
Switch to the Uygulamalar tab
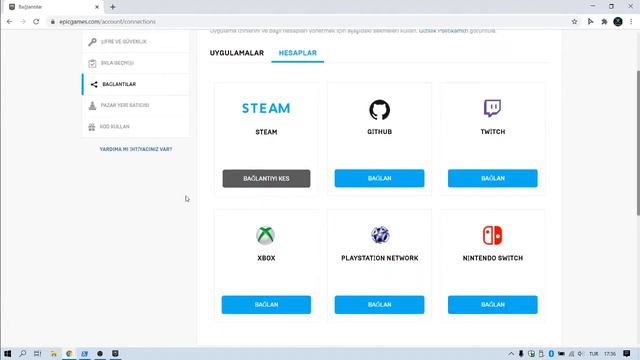coord(237,53)
